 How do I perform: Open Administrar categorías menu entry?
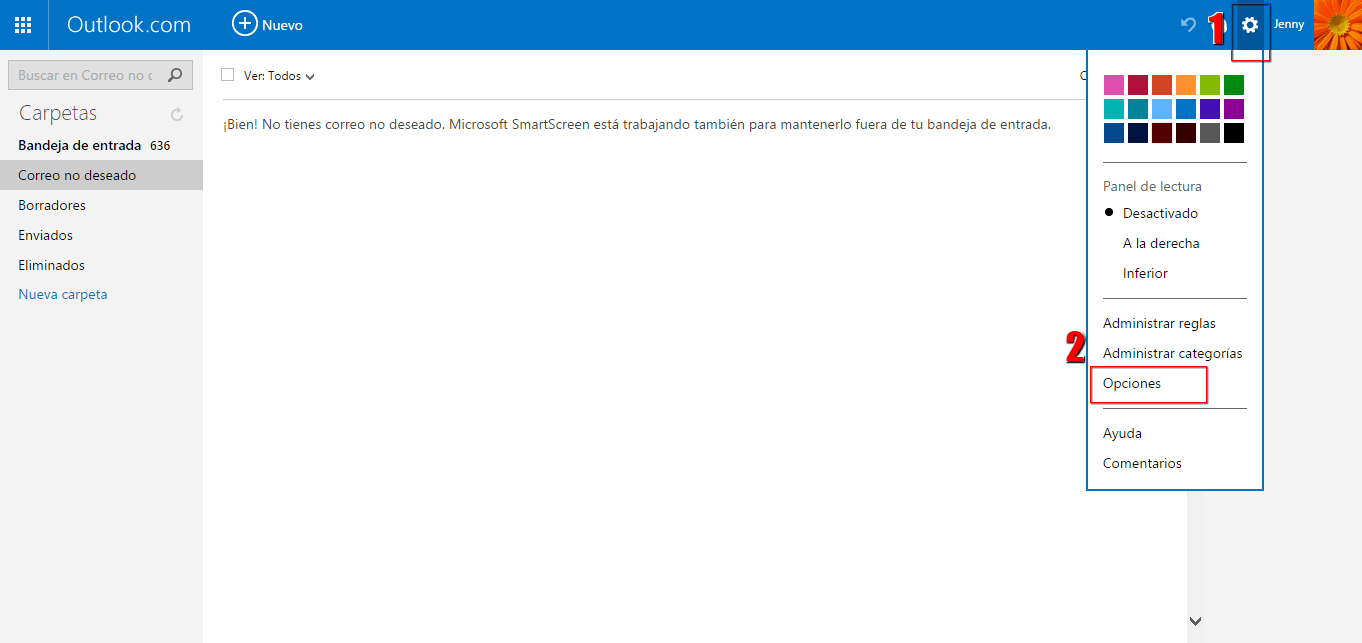tap(1173, 353)
